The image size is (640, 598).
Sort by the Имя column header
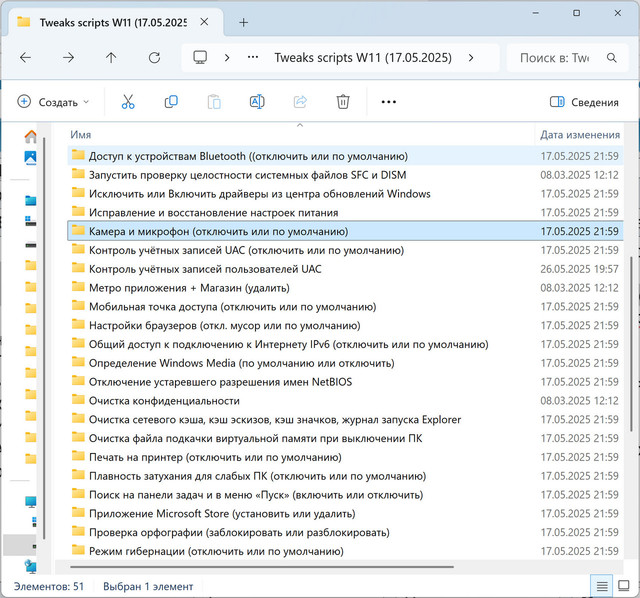coord(80,135)
